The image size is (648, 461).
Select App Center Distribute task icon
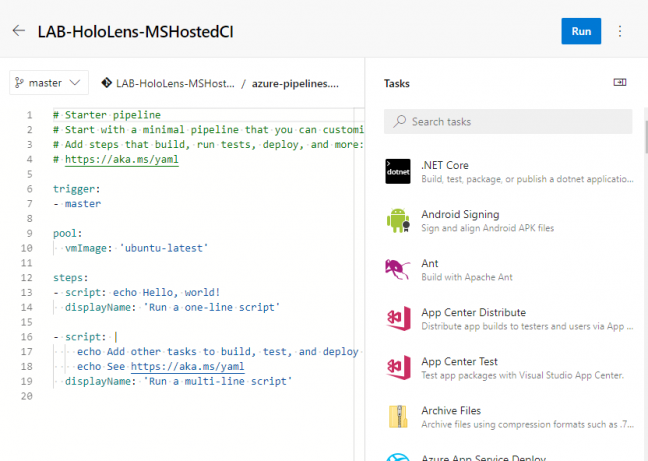(398, 318)
